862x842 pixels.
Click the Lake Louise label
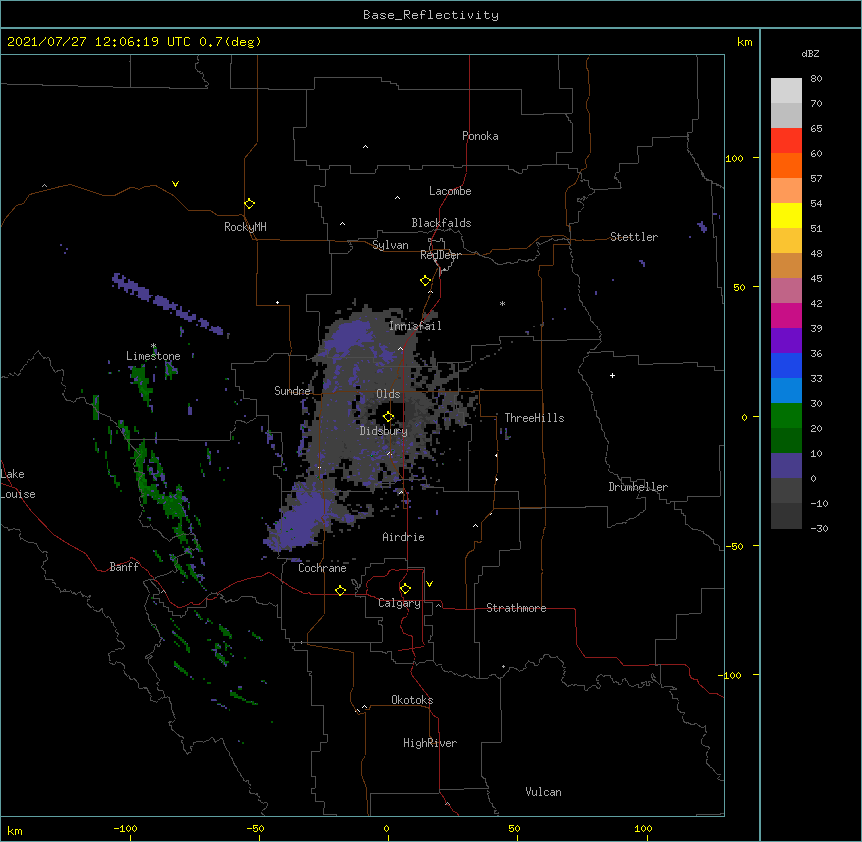pyautogui.click(x=18, y=484)
